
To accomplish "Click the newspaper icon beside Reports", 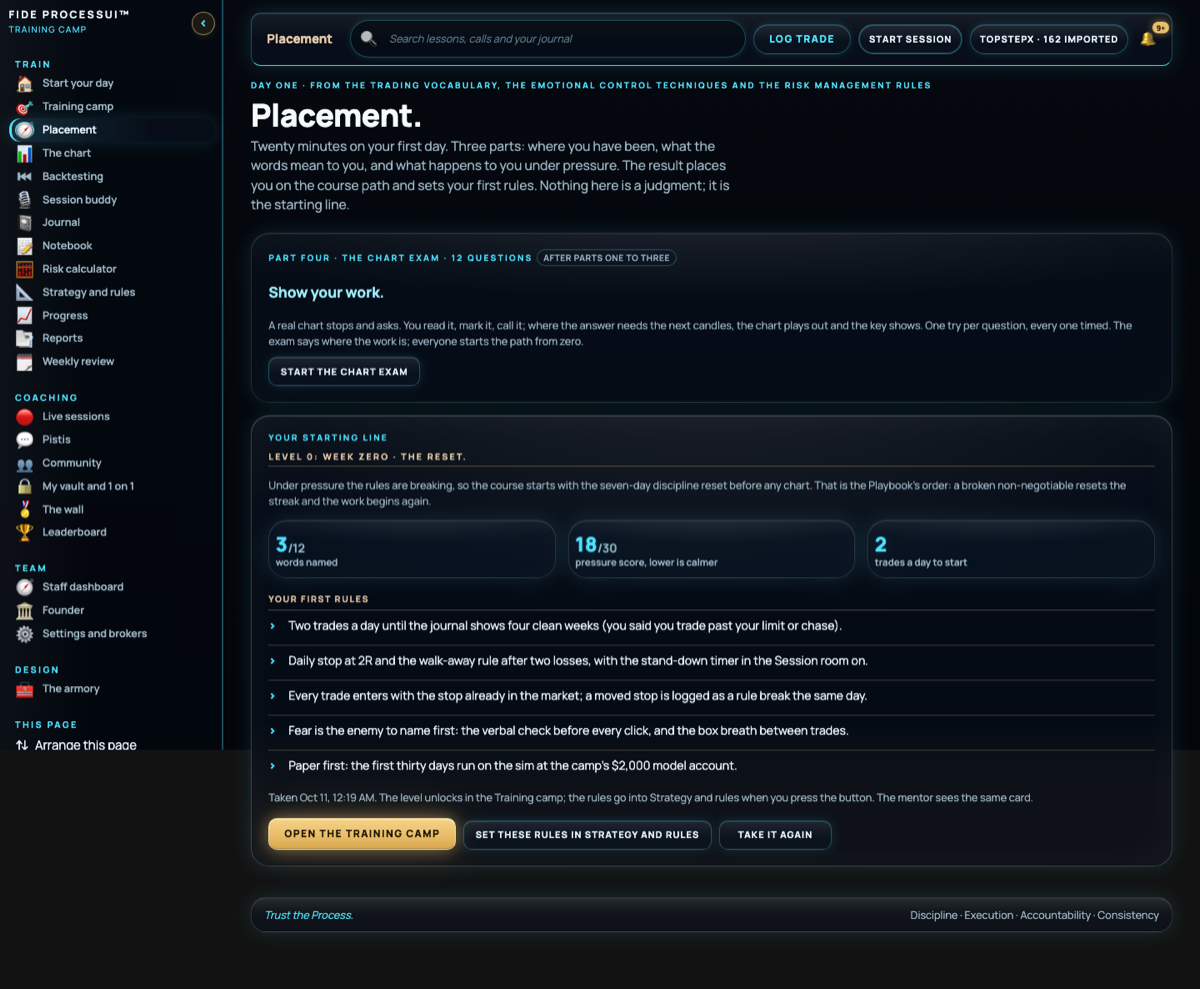I will [25, 338].
